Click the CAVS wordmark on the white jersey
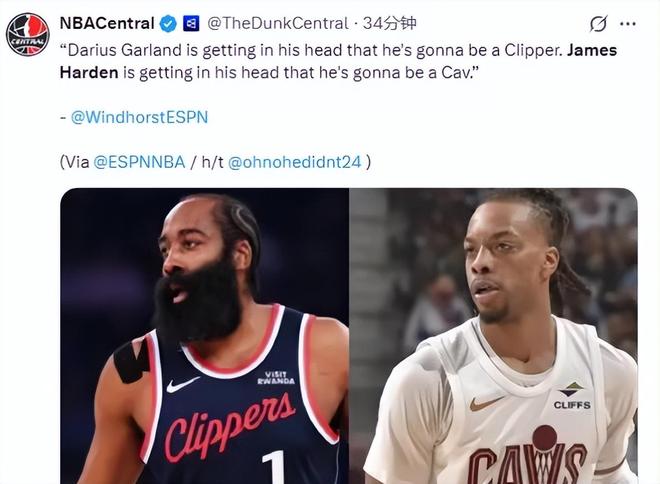Screen dimensions: 660x484 tap(528, 461)
